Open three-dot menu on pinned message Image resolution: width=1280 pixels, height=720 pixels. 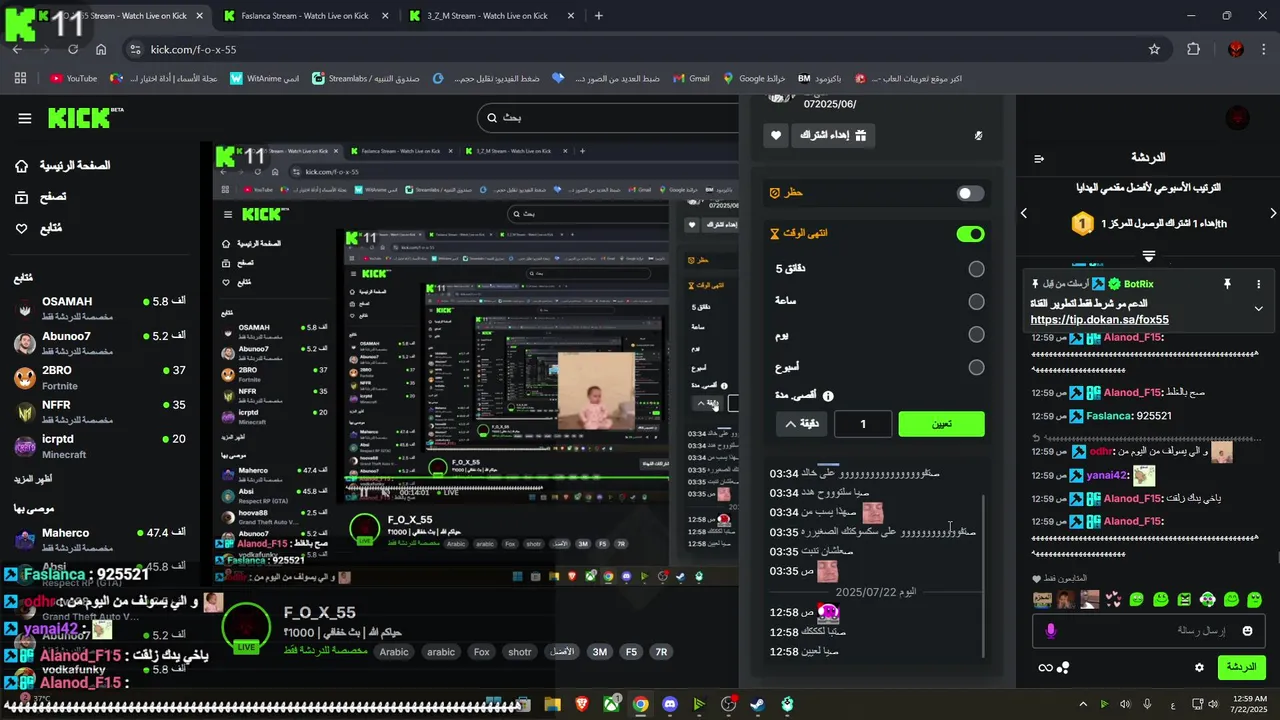(x=1259, y=284)
